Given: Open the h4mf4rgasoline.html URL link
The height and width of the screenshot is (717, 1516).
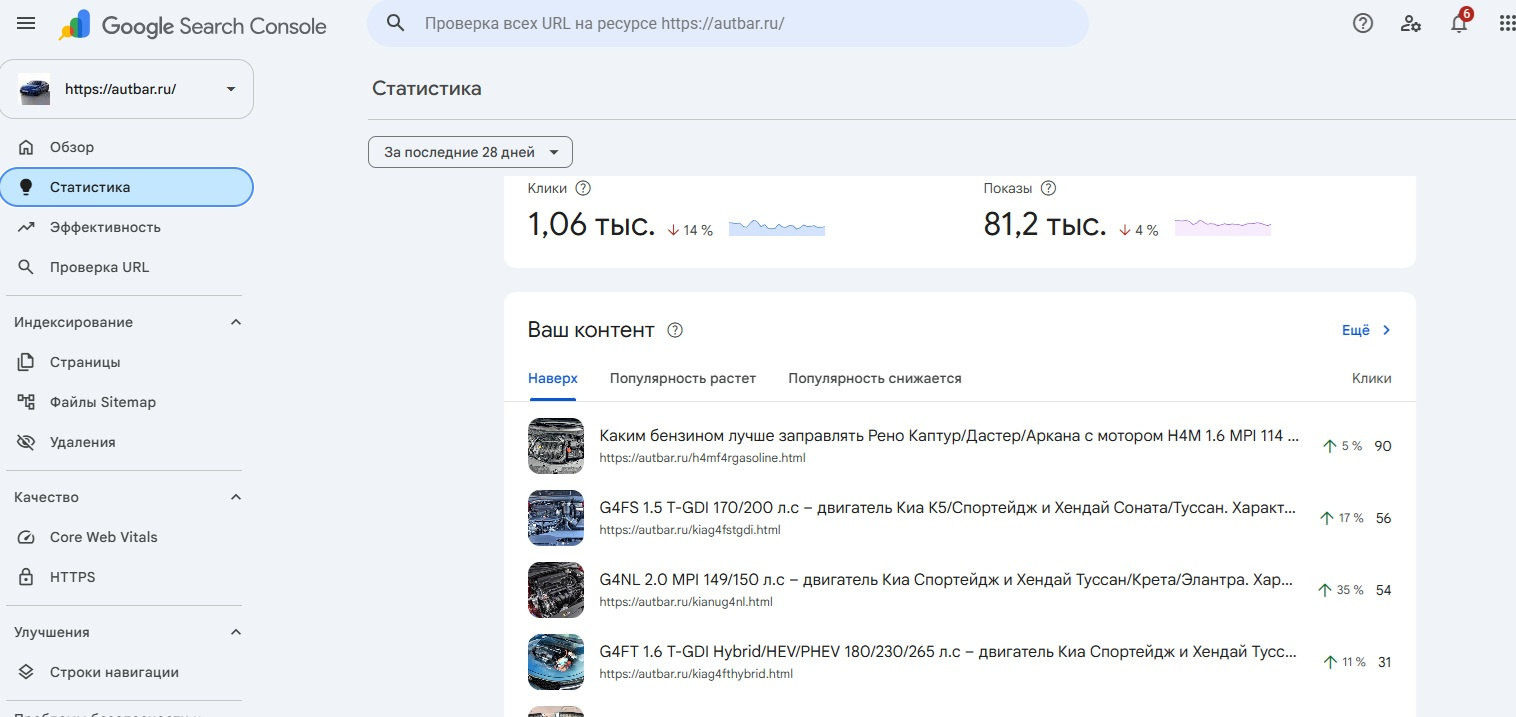Looking at the screenshot, I should (x=702, y=458).
